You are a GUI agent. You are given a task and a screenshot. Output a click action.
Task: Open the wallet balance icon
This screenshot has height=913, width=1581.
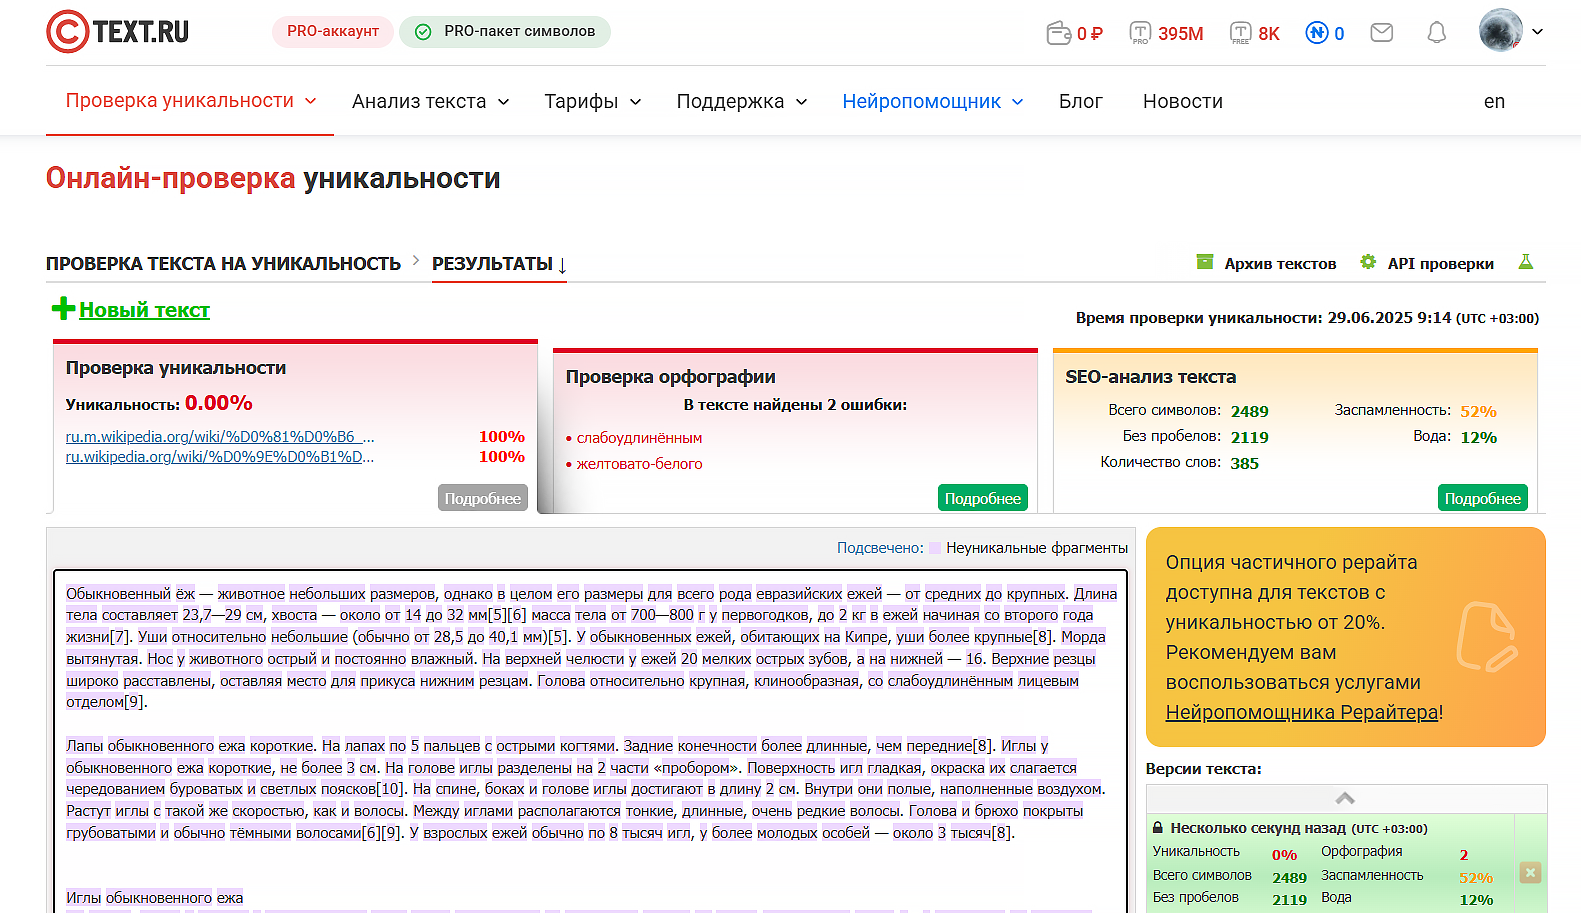click(x=1058, y=33)
